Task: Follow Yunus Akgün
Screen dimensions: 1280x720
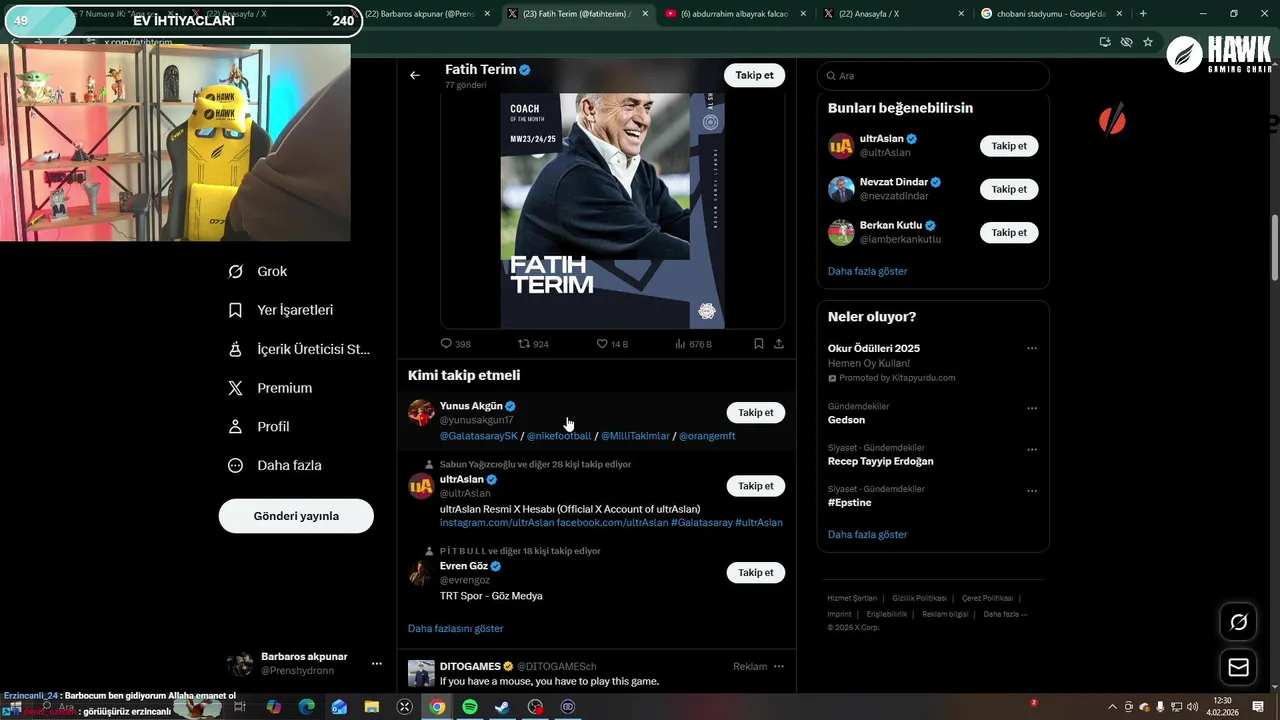Action: tap(755, 412)
